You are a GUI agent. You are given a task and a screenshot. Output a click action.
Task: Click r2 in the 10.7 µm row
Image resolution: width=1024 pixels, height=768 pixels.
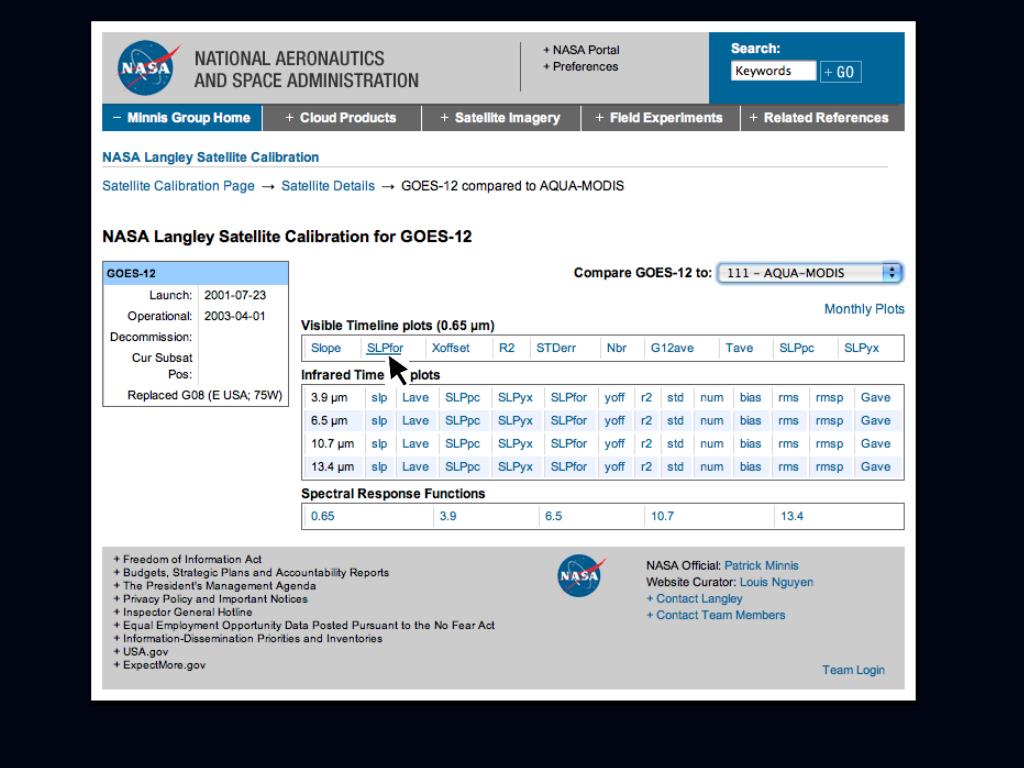[647, 443]
